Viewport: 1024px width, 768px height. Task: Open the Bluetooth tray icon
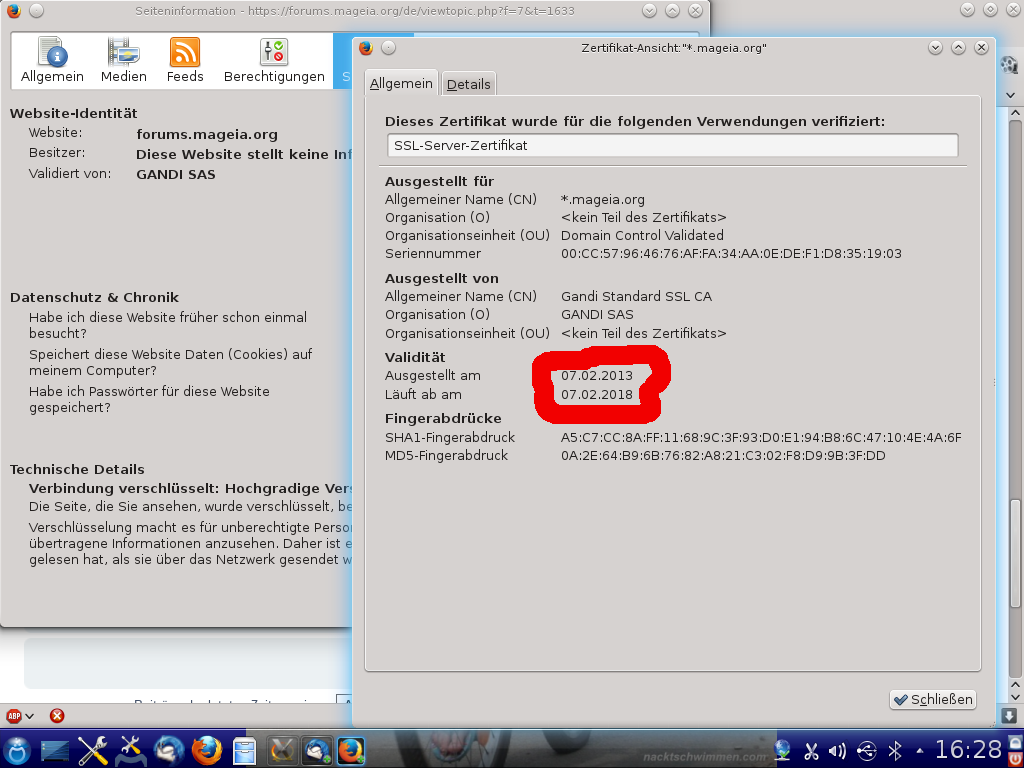pyautogui.click(x=895, y=752)
